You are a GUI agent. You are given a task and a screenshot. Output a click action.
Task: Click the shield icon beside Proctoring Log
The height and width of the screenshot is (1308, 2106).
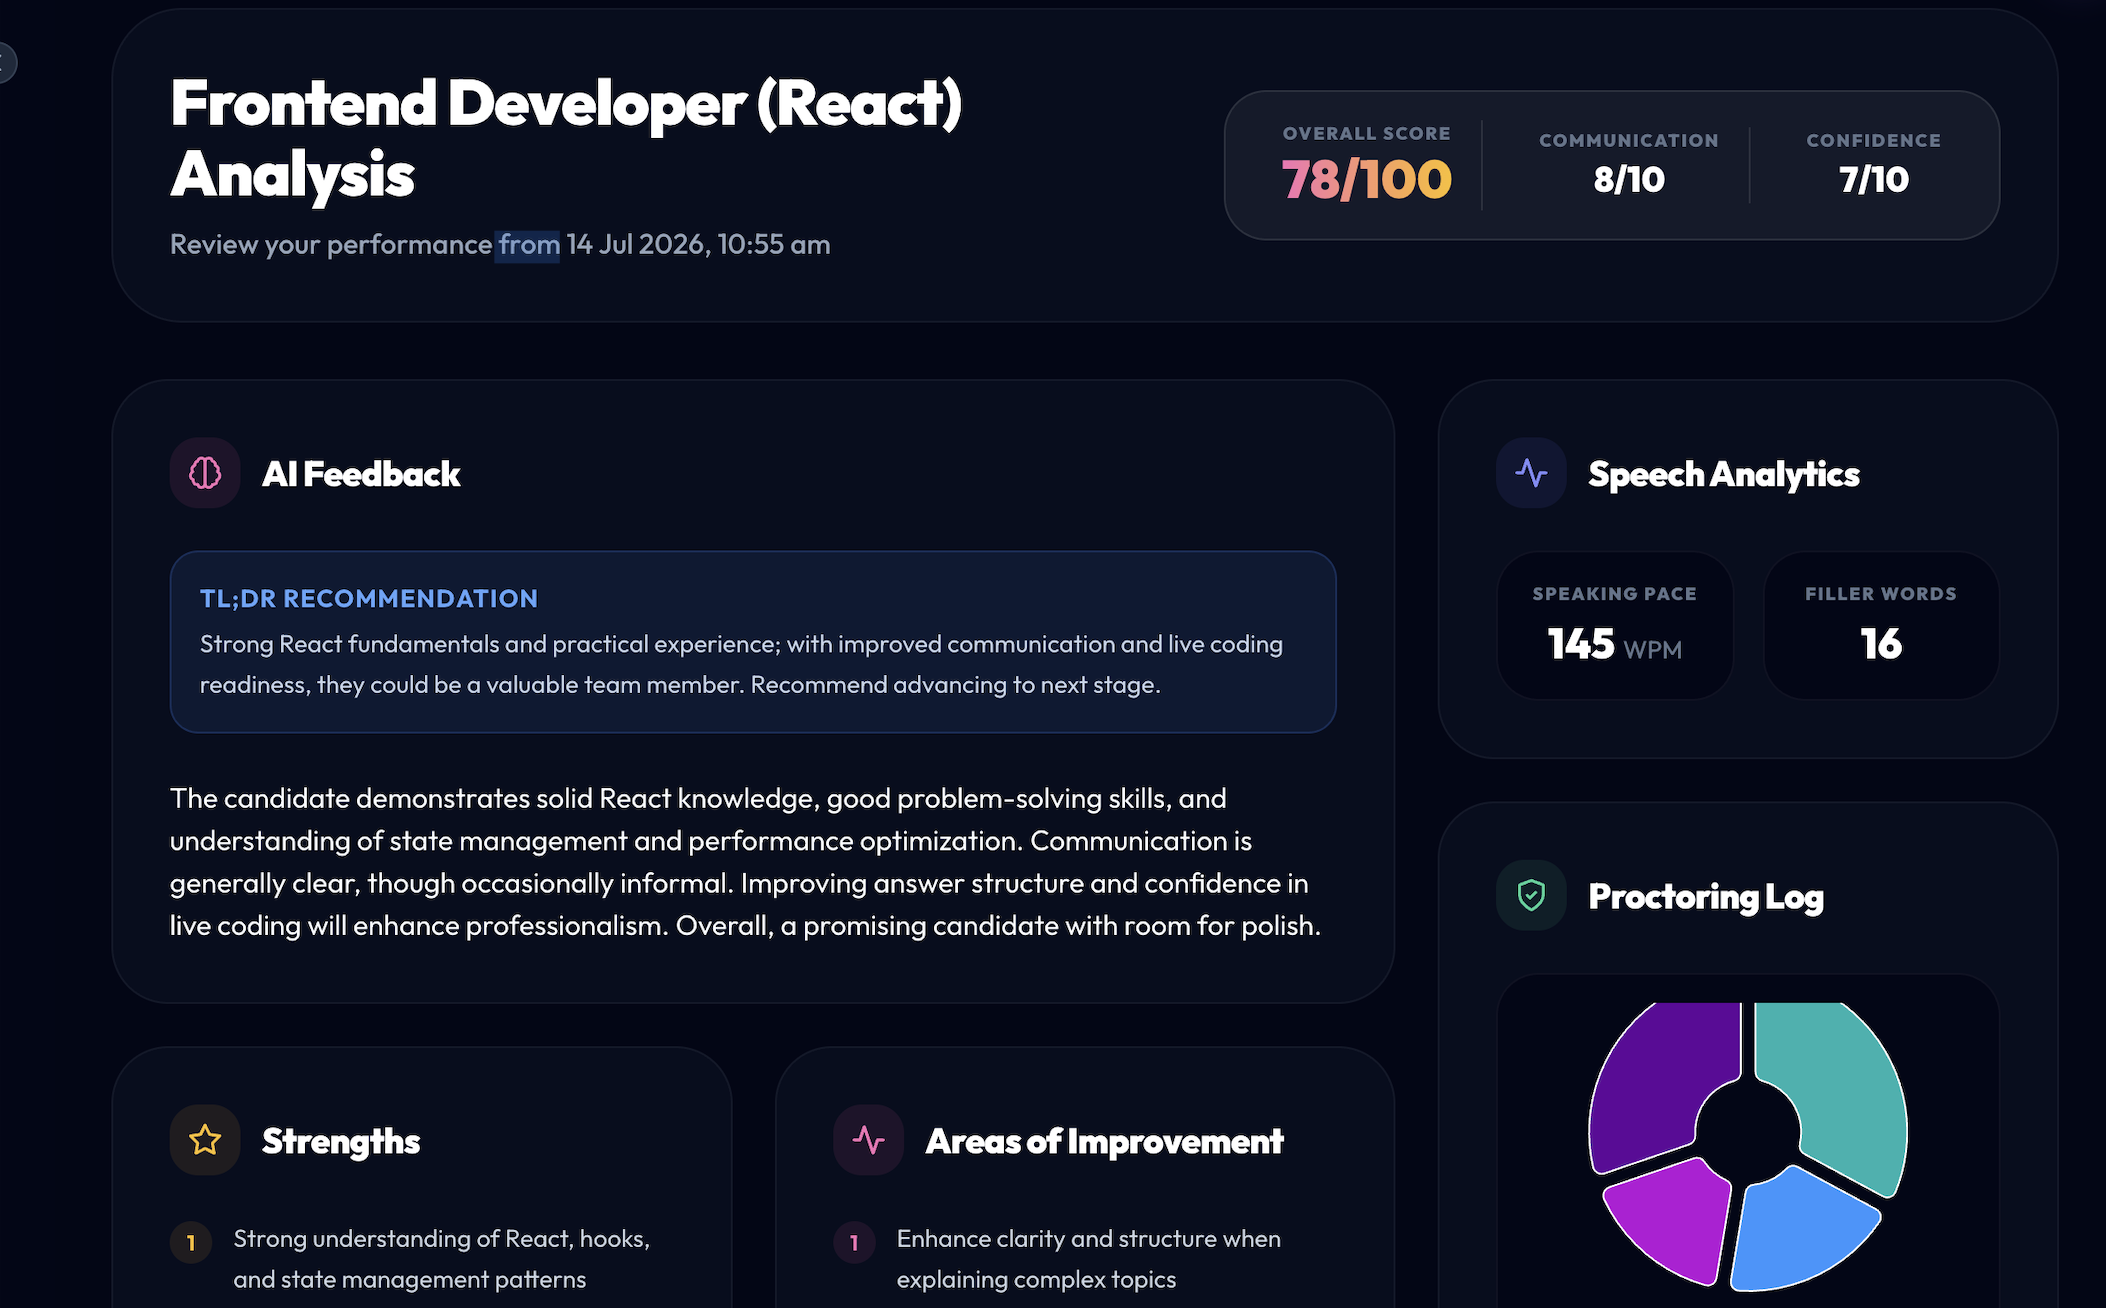(x=1531, y=895)
